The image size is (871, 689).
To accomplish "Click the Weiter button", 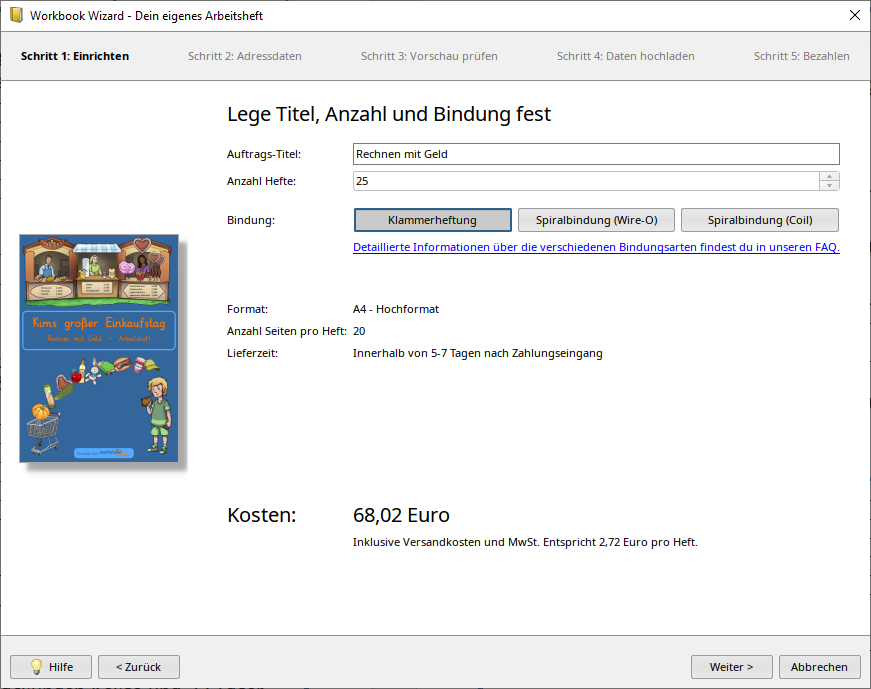I will click(x=731, y=667).
